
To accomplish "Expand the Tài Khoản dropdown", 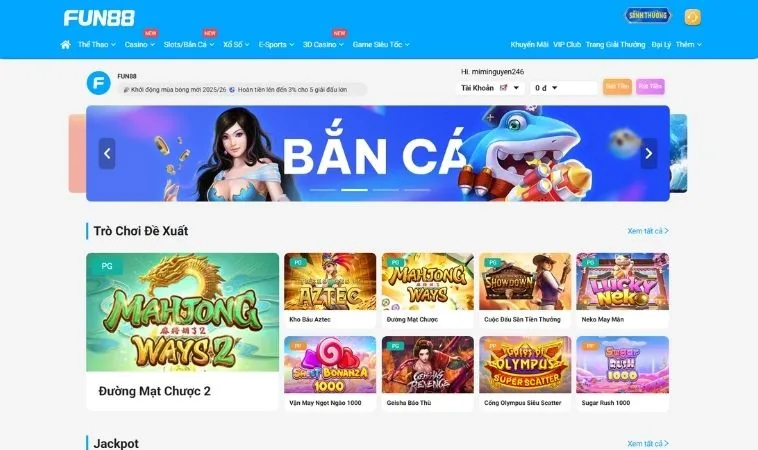I will (516, 88).
